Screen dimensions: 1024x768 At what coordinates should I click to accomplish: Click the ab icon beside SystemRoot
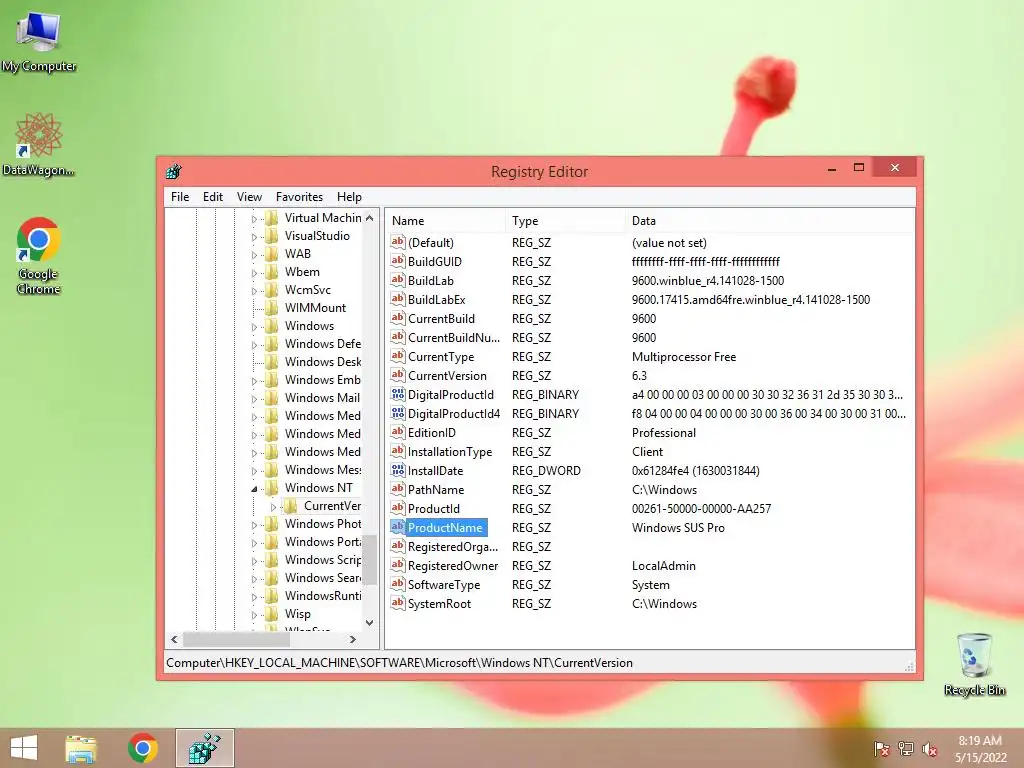coord(398,603)
